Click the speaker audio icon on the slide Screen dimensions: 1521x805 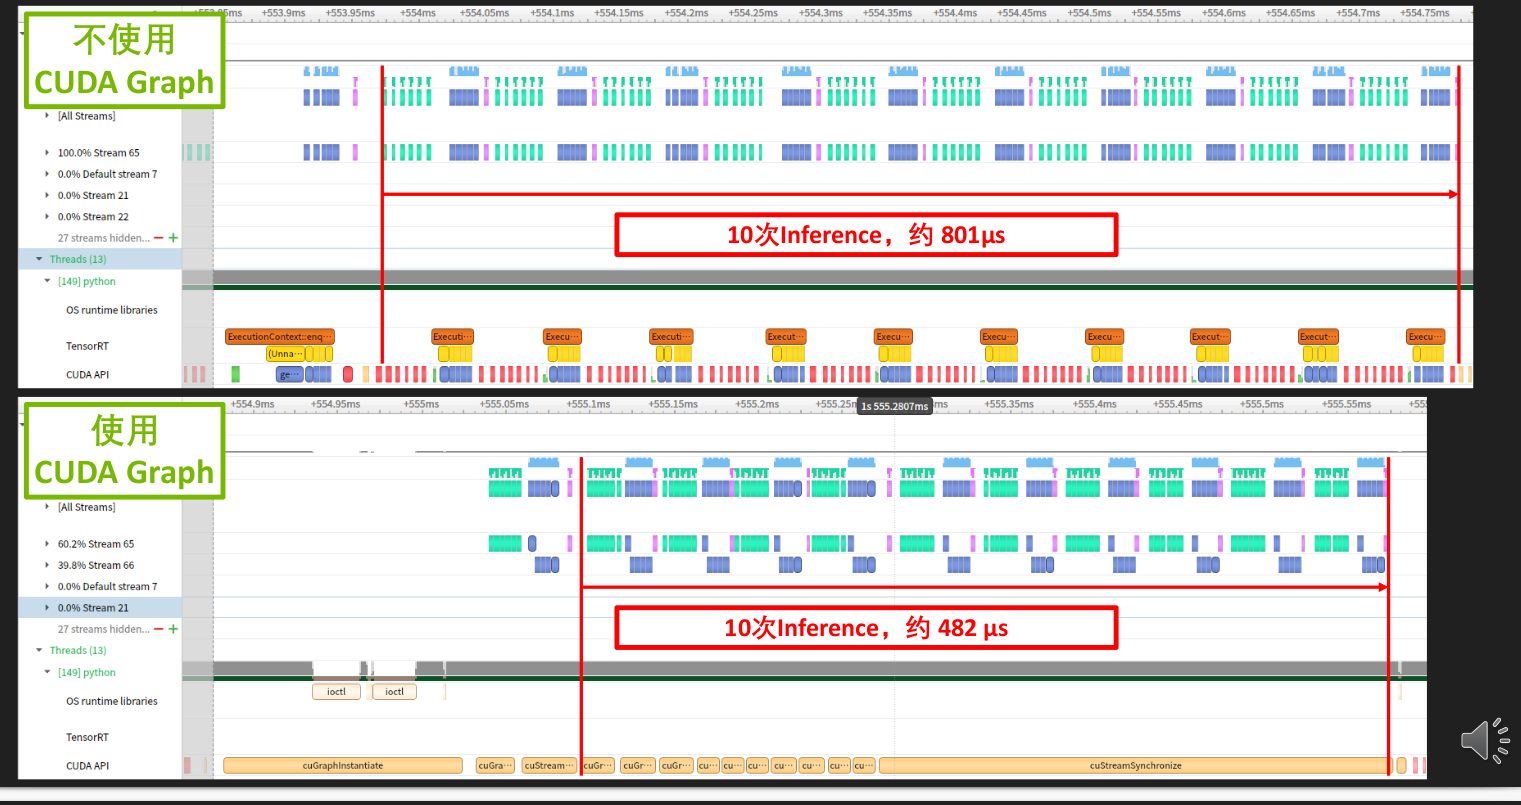[x=1484, y=740]
